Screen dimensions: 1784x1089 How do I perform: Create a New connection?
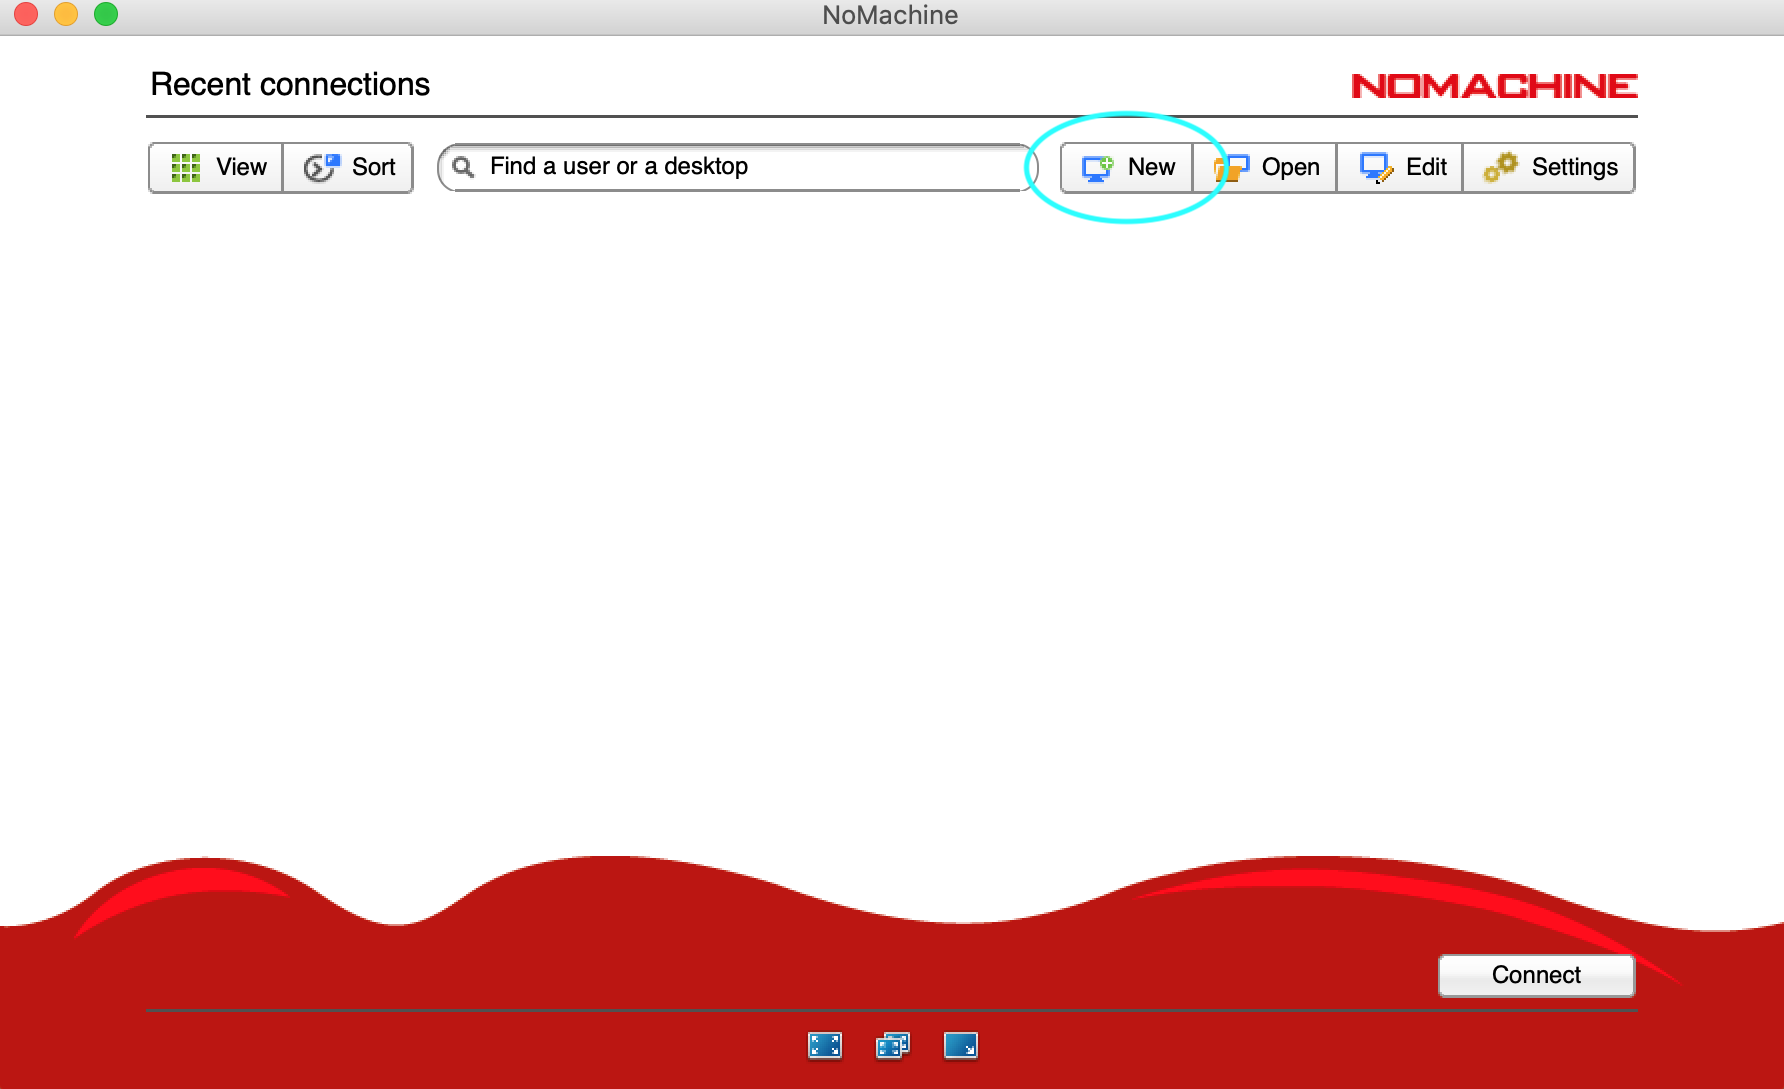(x=1128, y=167)
